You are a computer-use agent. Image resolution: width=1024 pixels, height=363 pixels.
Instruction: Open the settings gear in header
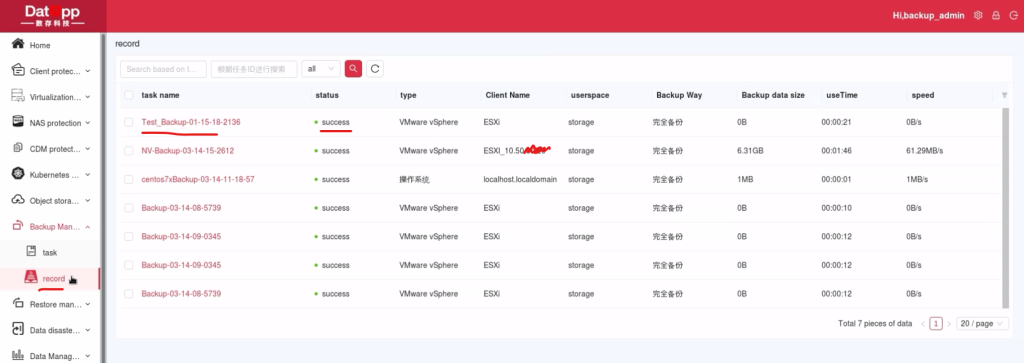pos(978,15)
